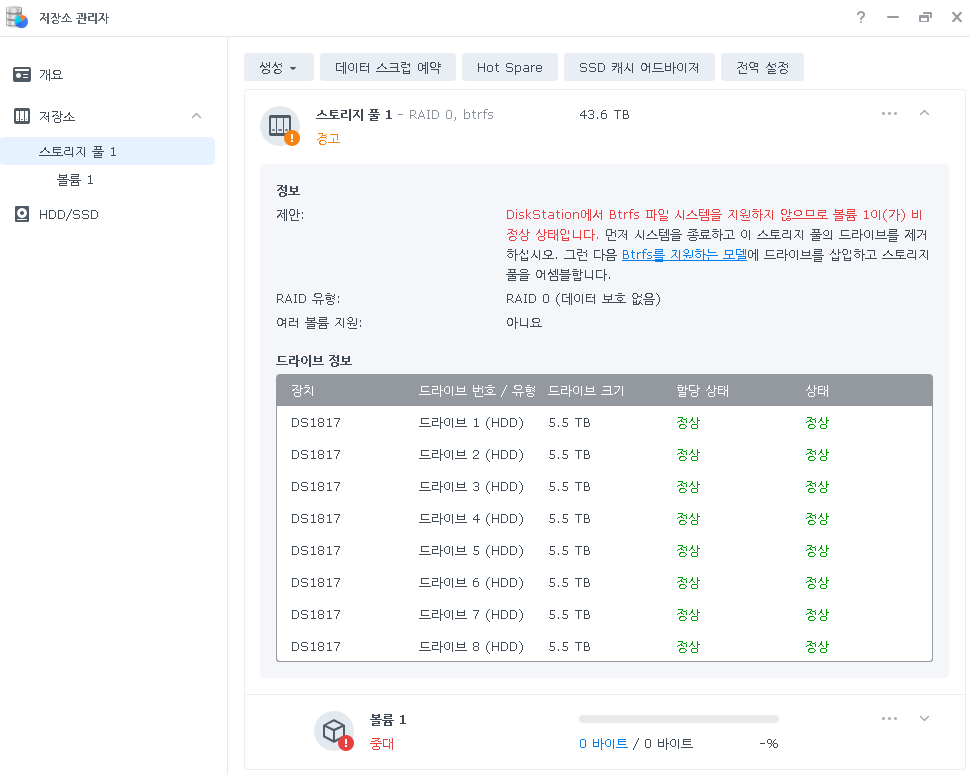Click the 드라이브 번호 / 유형 column header

477,391
